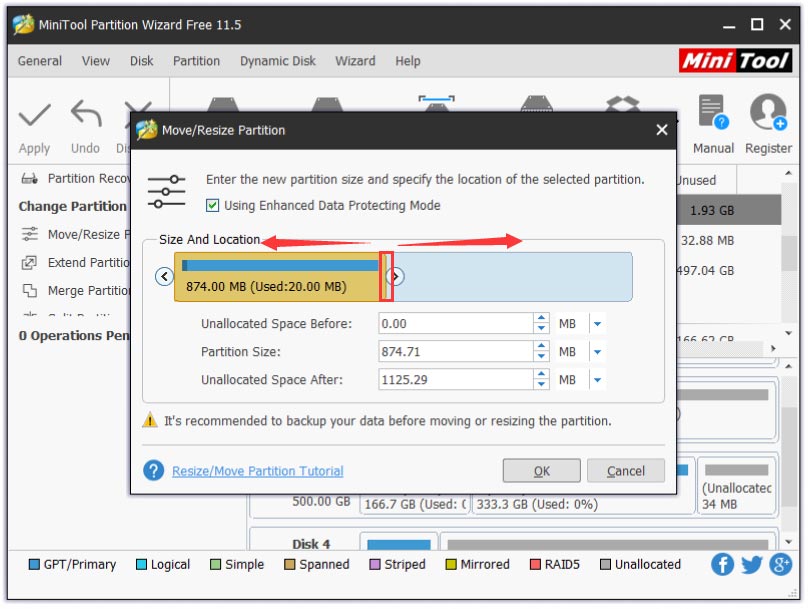808x609 pixels.
Task: Open the Partition menu
Action: click(x=196, y=61)
